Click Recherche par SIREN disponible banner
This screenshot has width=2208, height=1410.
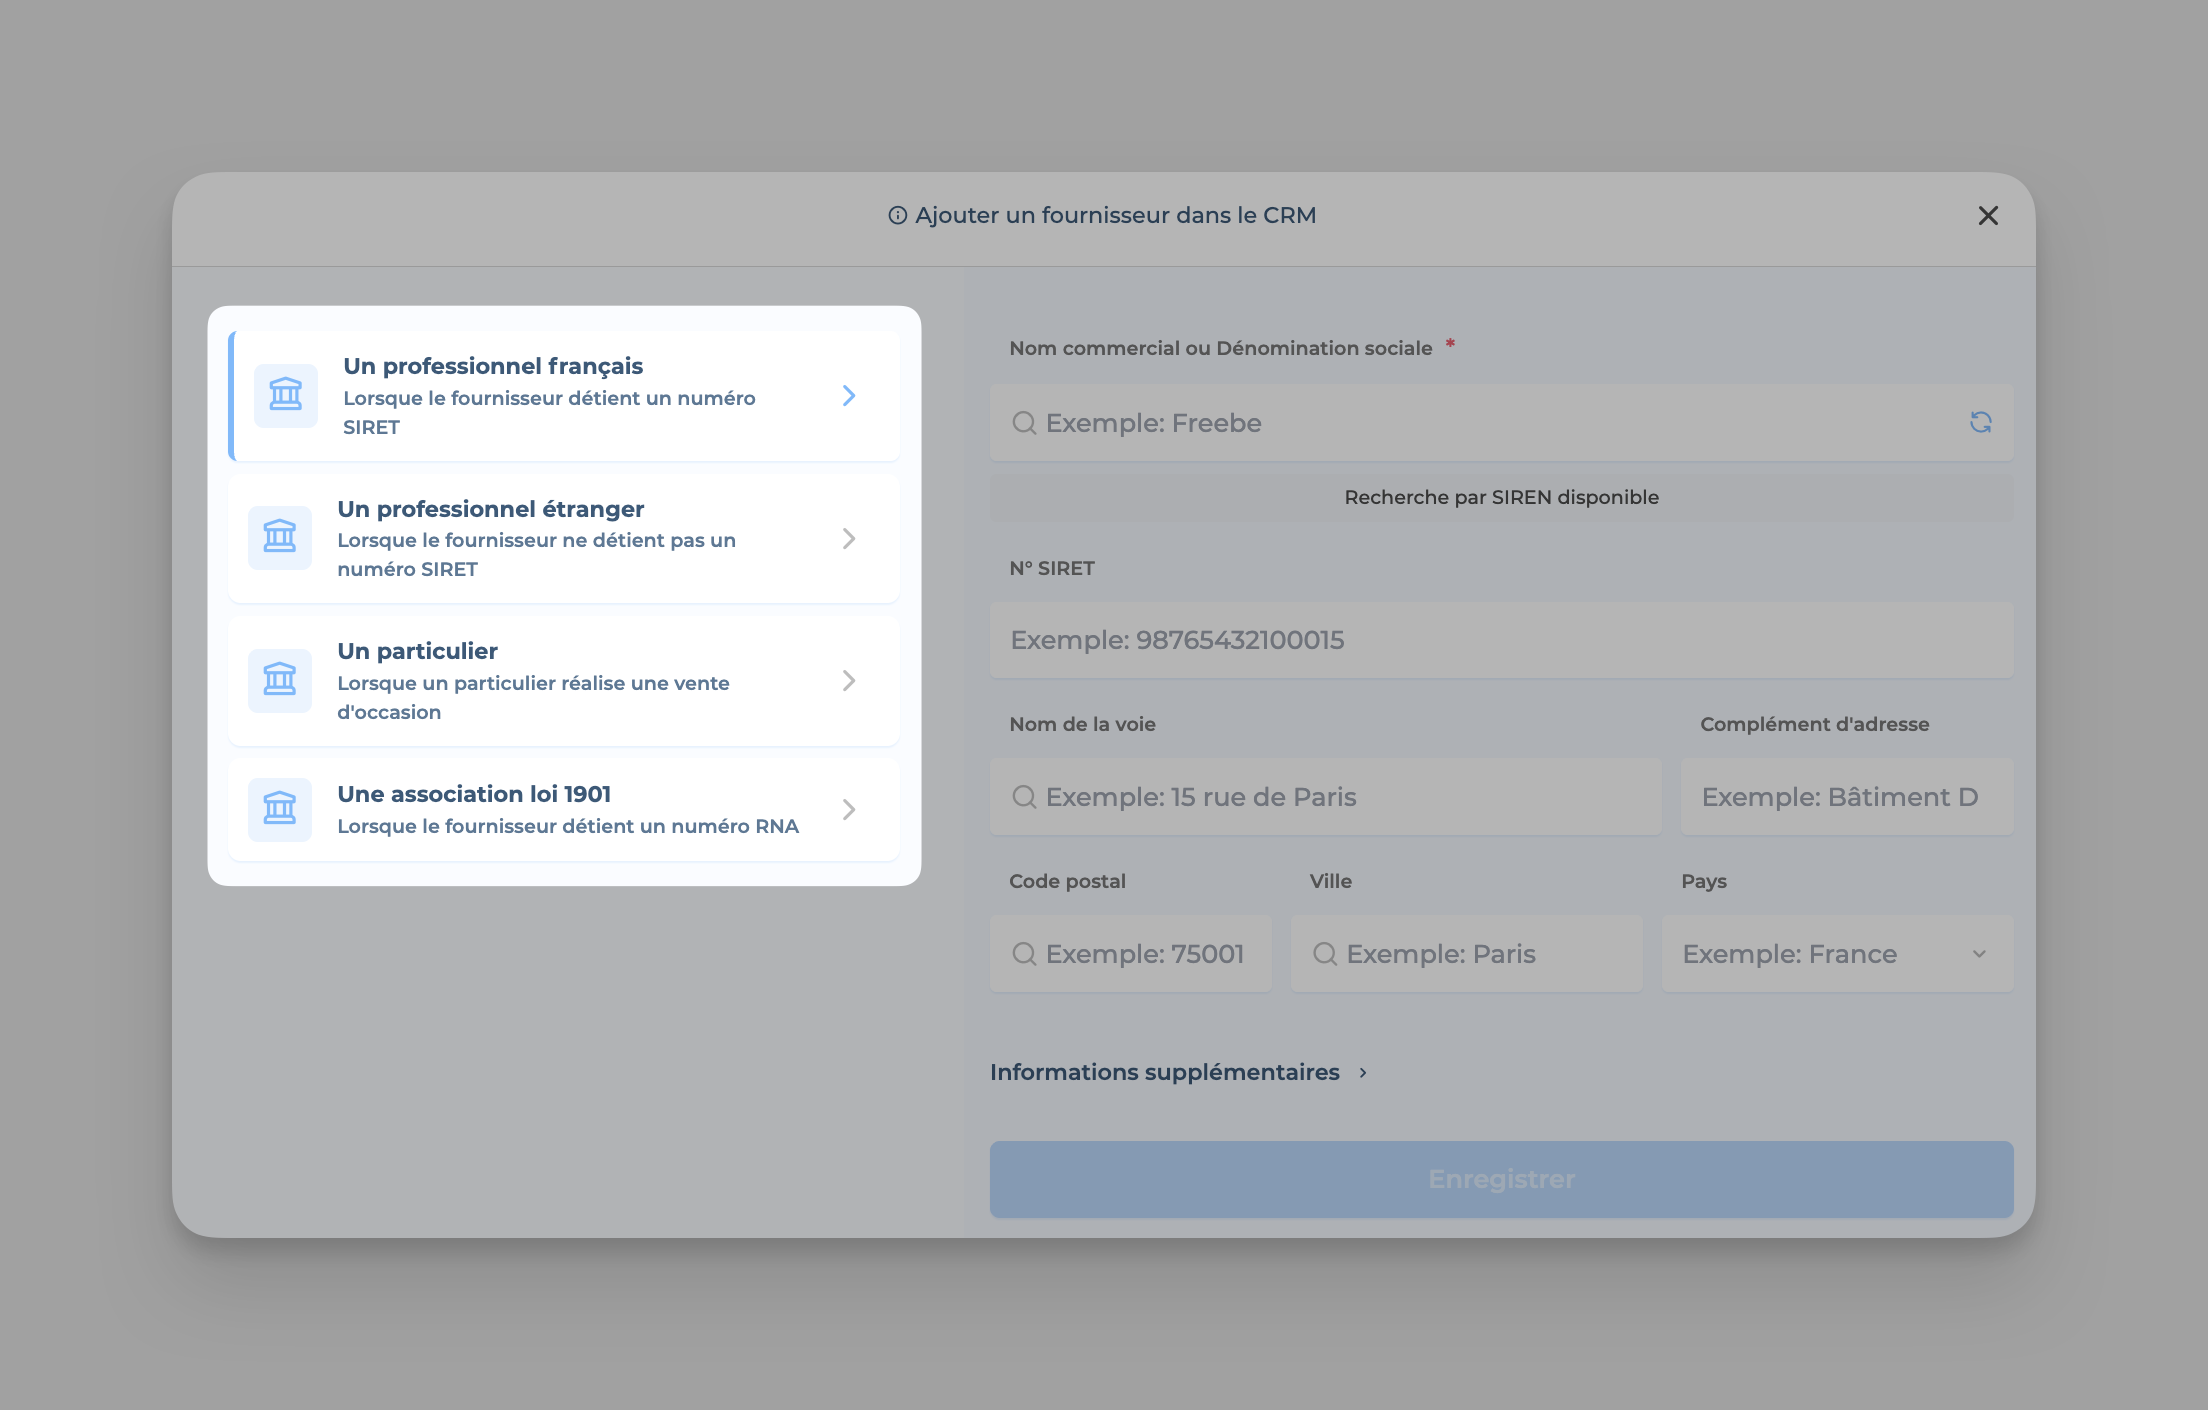click(1500, 497)
